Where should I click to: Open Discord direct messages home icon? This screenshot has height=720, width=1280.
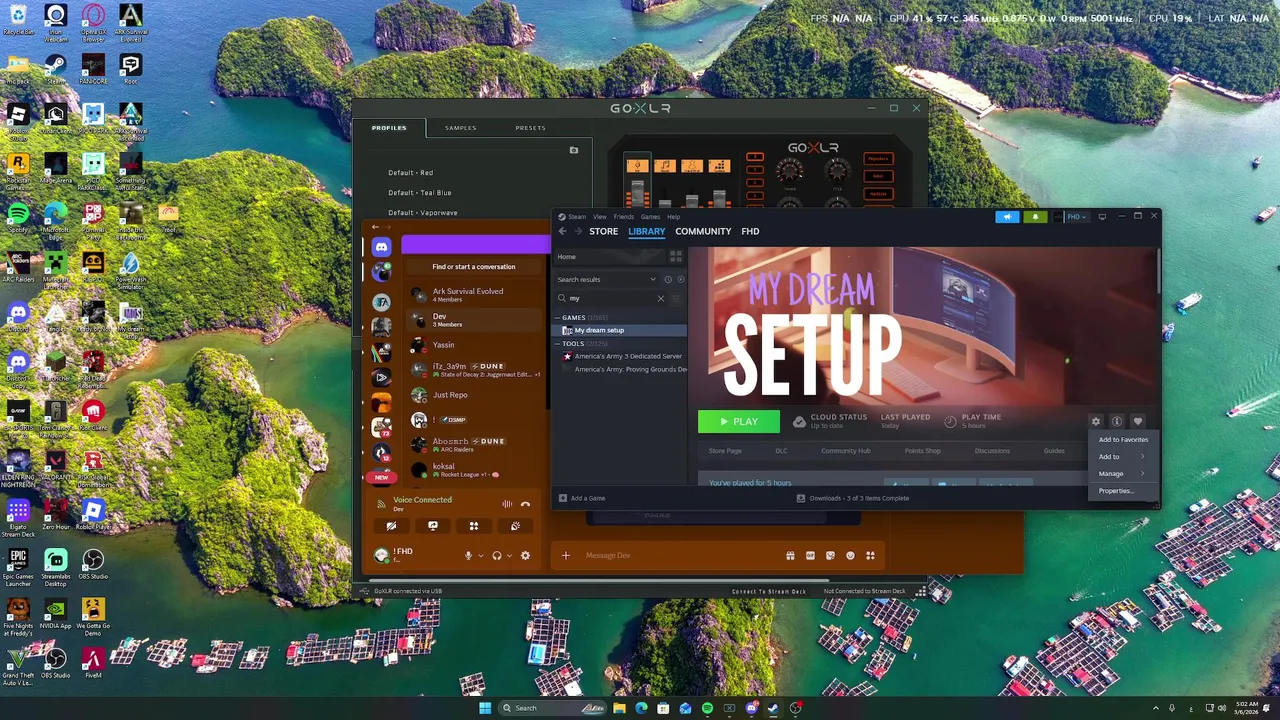(x=381, y=247)
